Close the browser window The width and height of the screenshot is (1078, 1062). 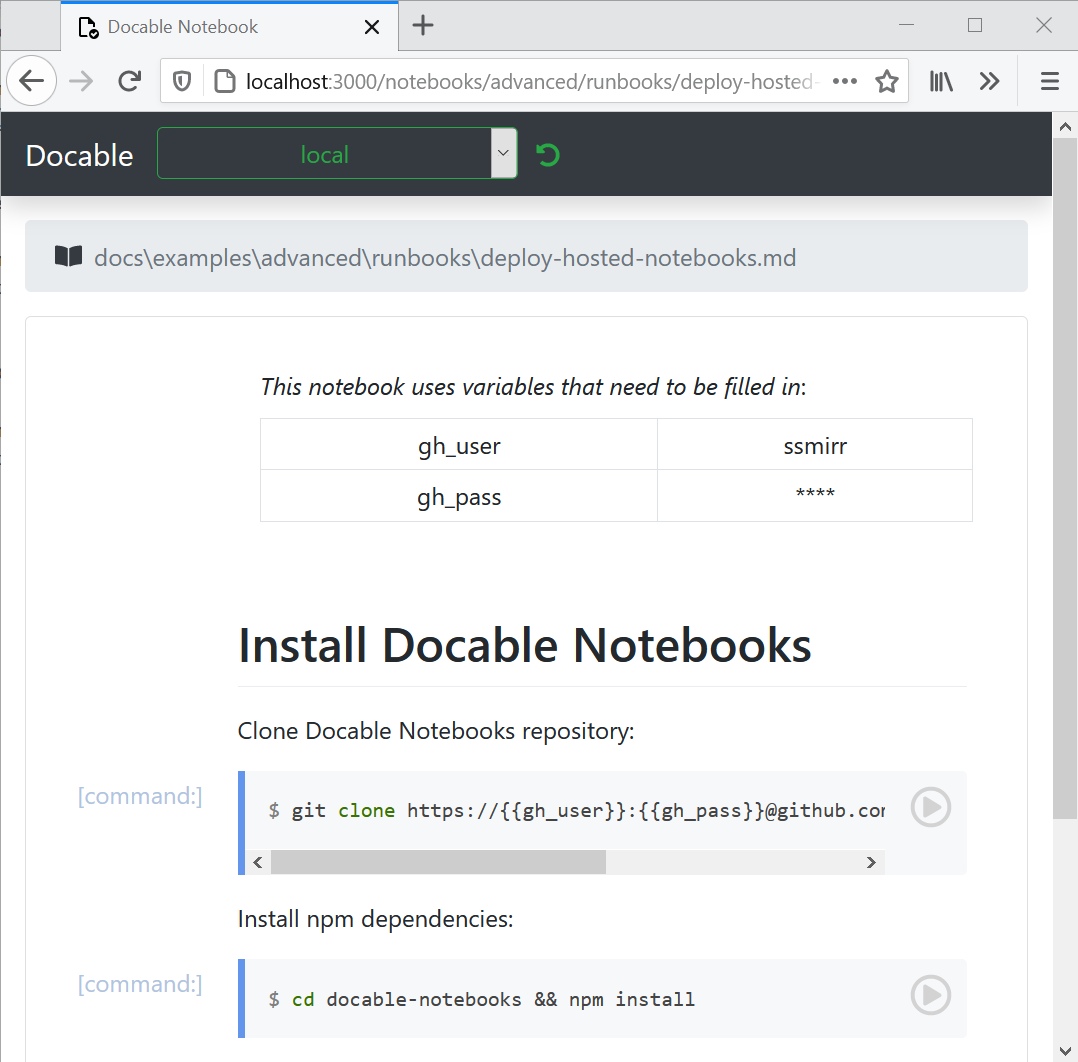pyautogui.click(x=1043, y=25)
